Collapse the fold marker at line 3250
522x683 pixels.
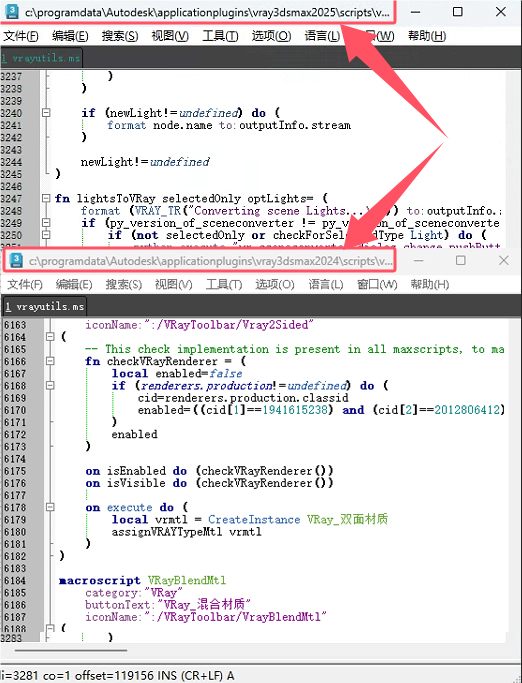coord(46,235)
